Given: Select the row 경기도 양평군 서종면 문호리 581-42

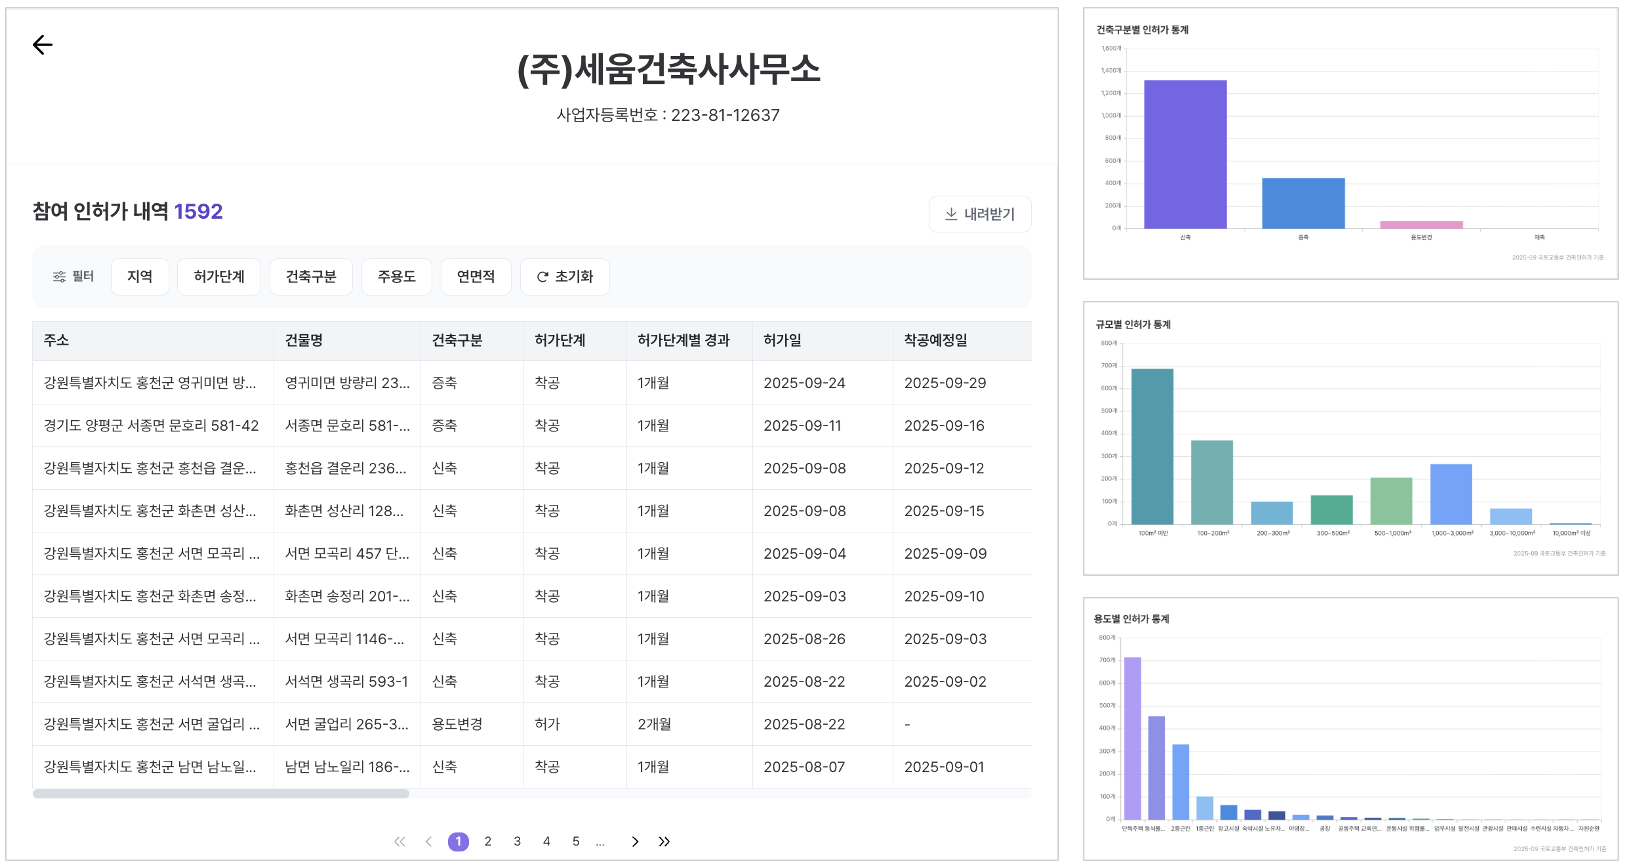Looking at the screenshot, I should [532, 426].
